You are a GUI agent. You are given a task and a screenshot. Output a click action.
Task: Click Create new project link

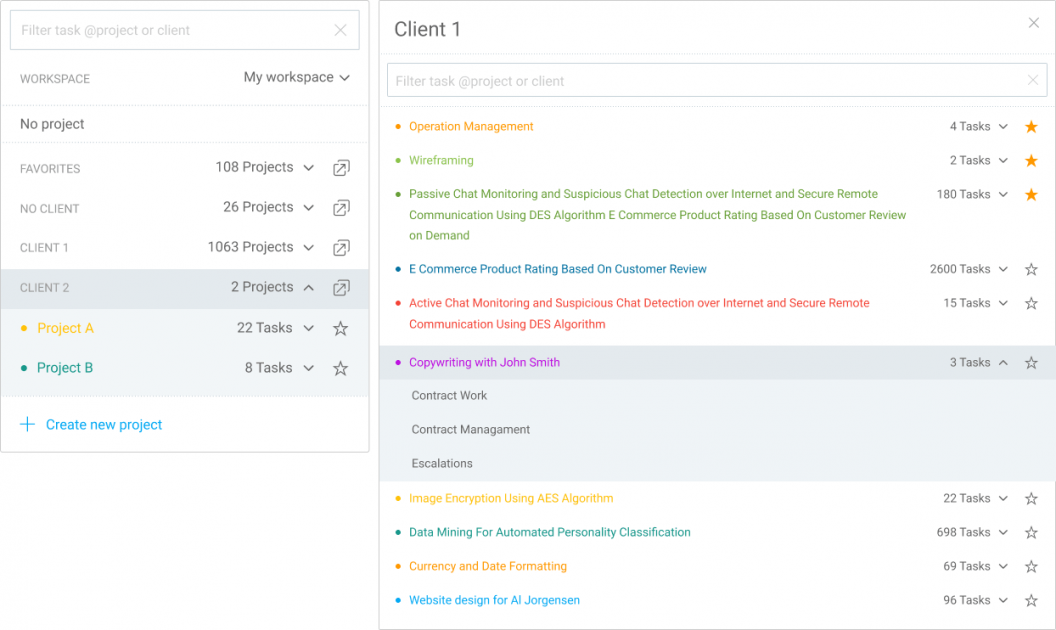coord(104,425)
